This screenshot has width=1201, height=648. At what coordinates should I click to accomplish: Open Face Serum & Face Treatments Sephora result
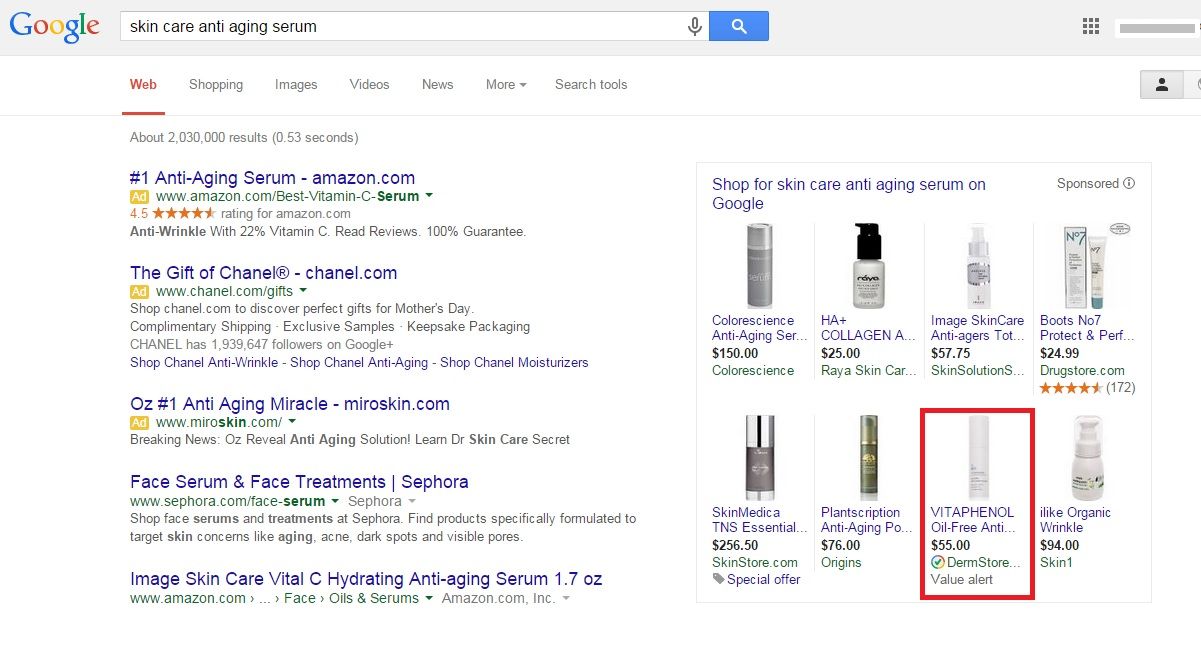[299, 482]
